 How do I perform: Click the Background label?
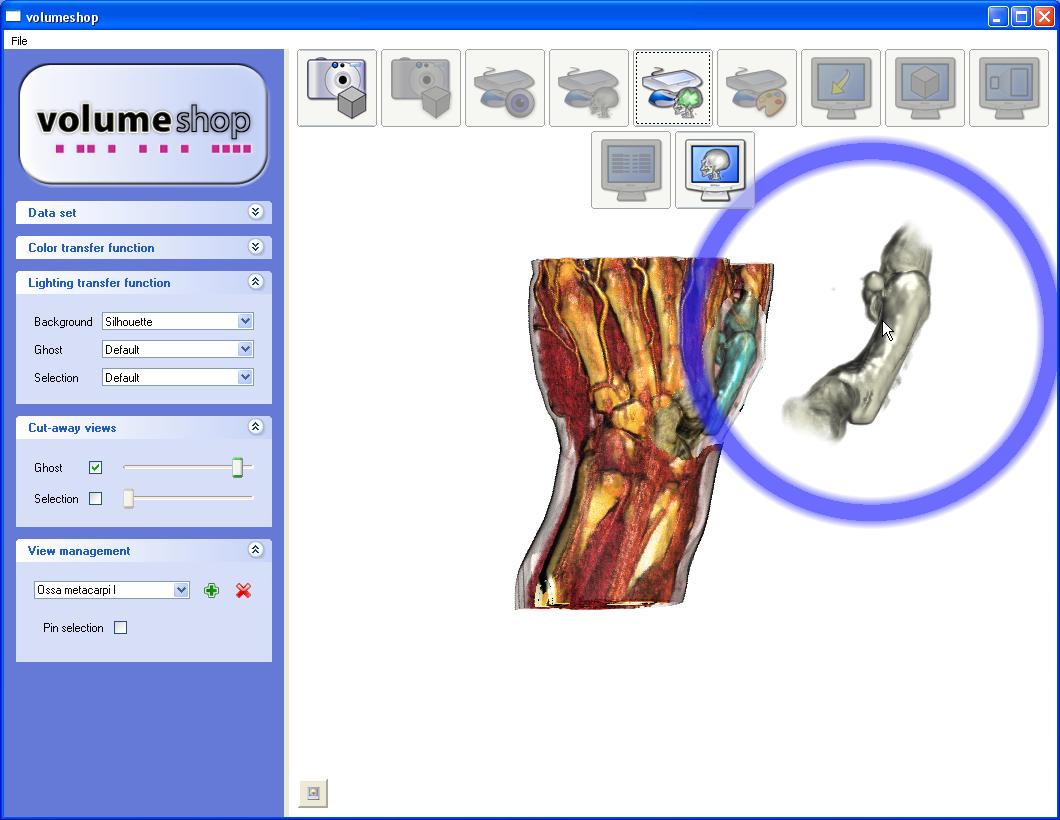pos(63,322)
